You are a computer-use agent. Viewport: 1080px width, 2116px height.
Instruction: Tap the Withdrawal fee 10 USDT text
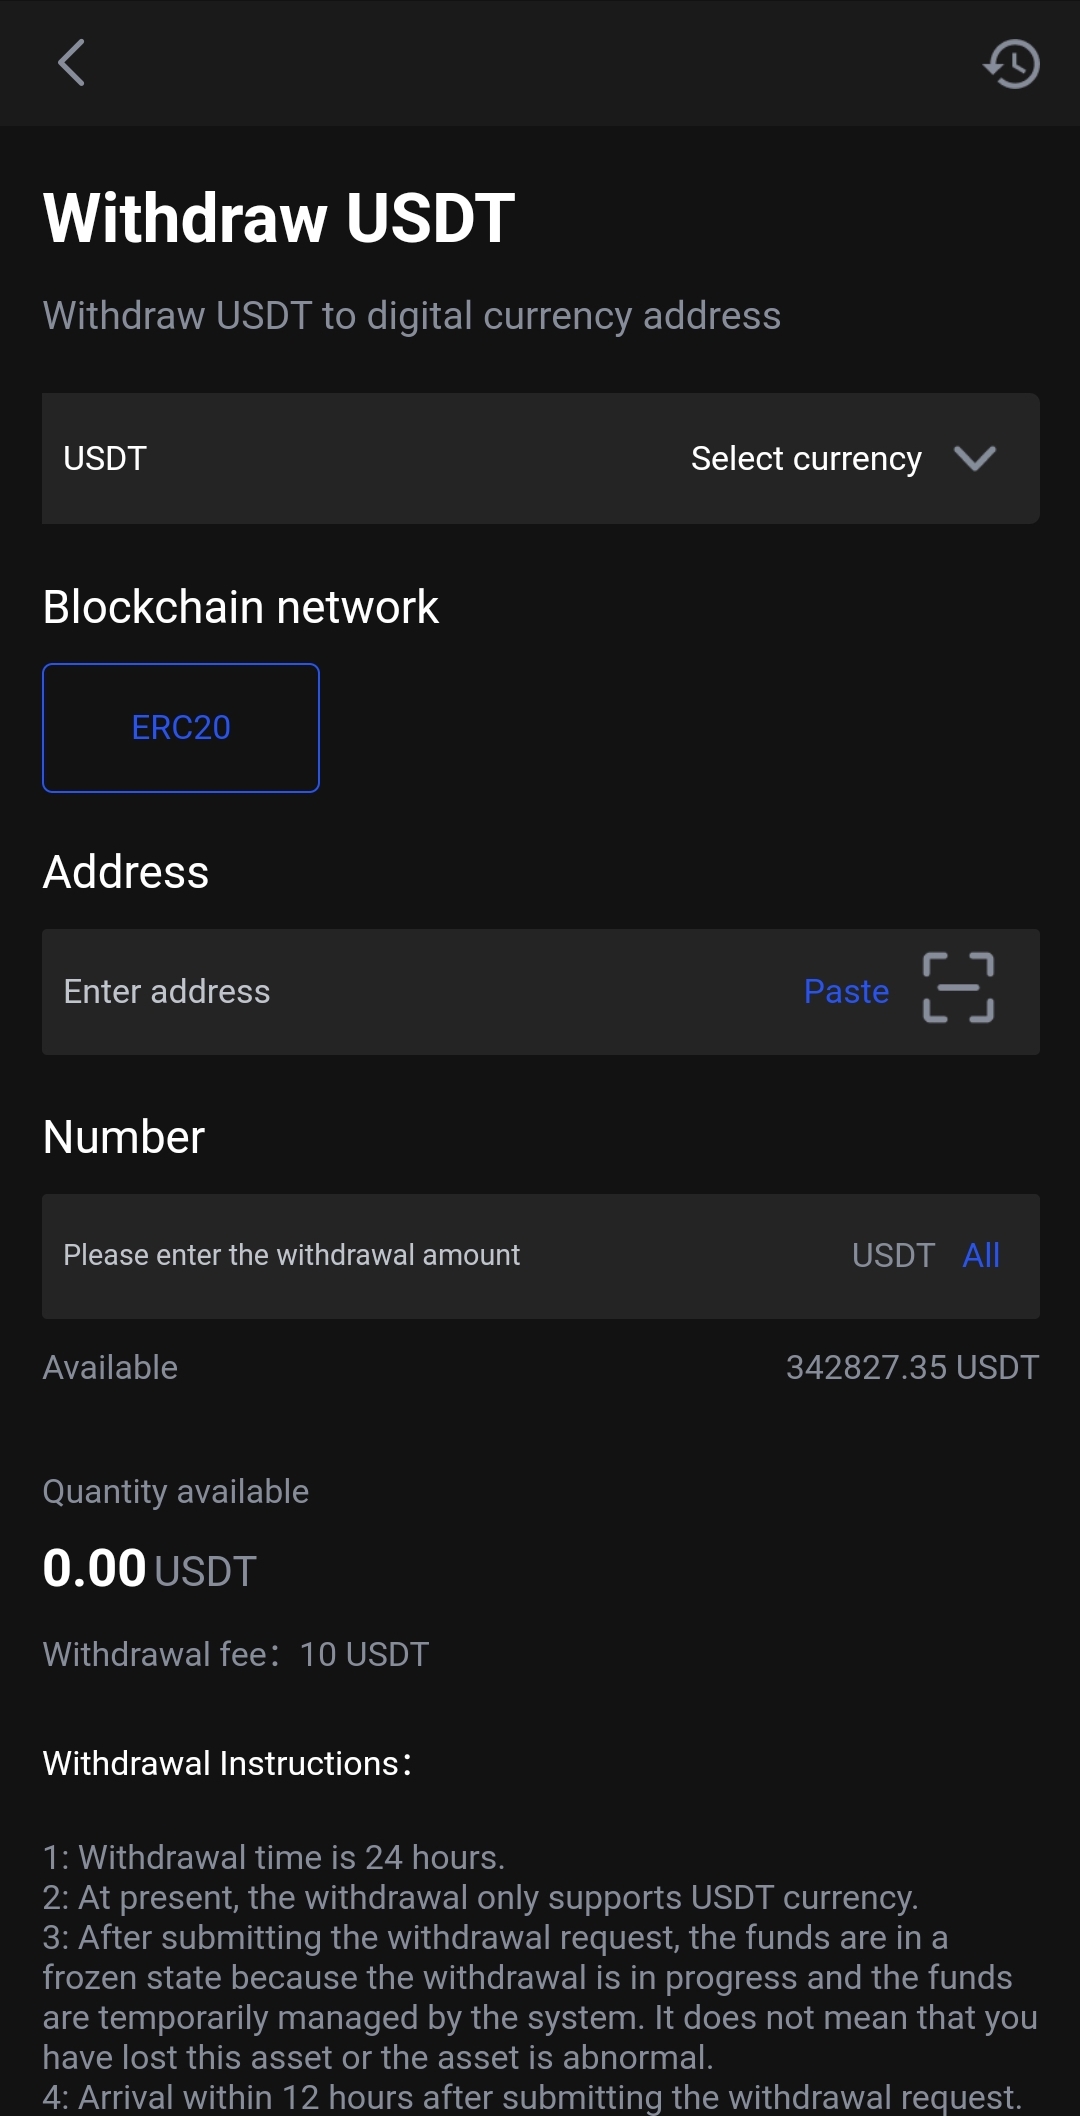(x=236, y=1654)
